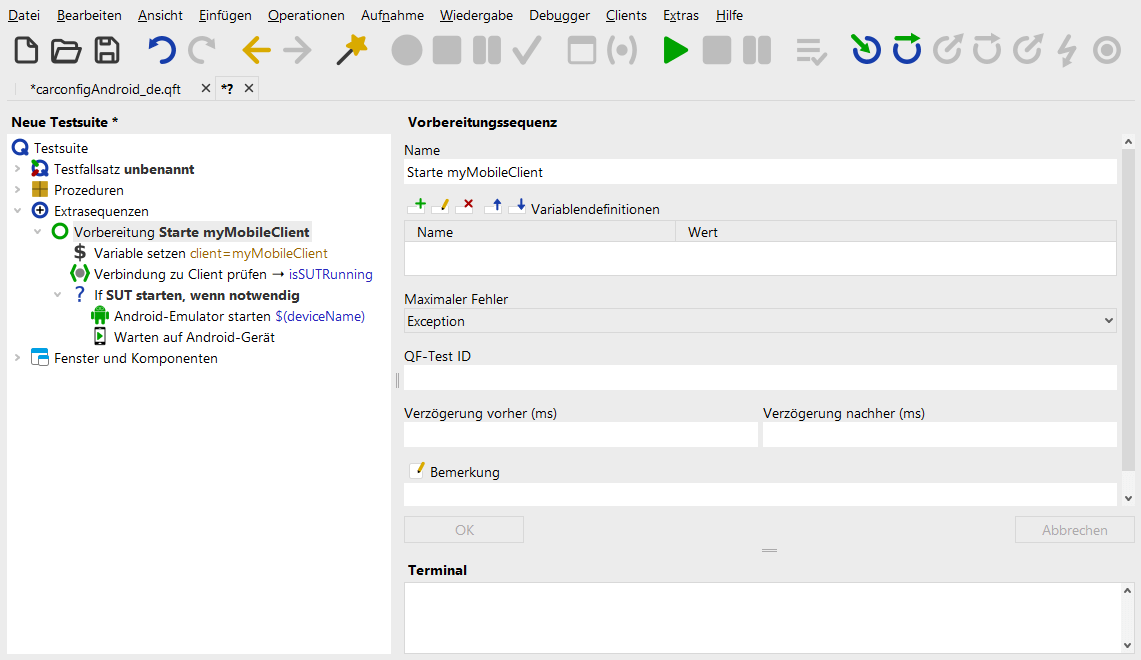Click Terminal scrollbar up arrow
Image resolution: width=1141 pixels, height=660 pixels.
(x=1128, y=590)
